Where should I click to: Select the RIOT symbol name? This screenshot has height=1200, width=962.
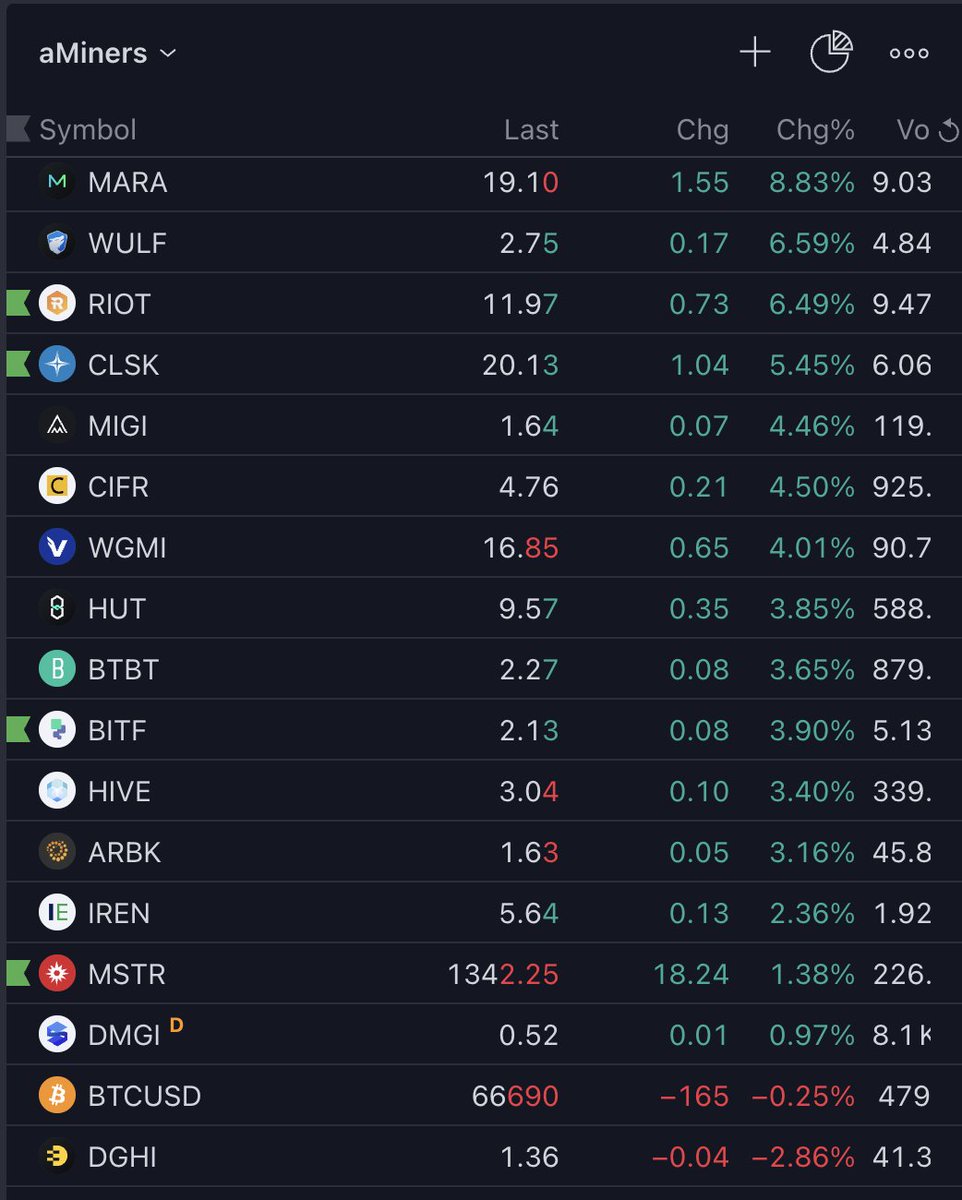pyautogui.click(x=119, y=304)
